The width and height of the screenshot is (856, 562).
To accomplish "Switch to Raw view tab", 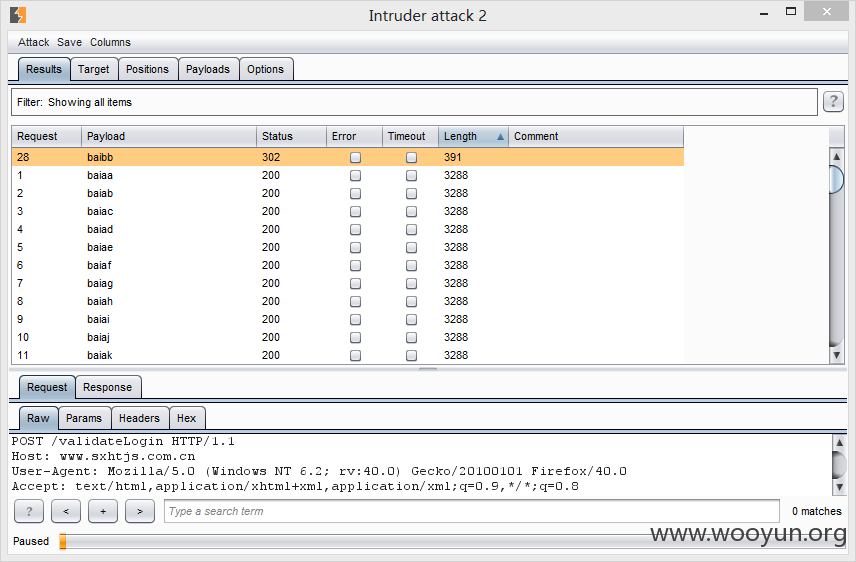I will click(x=38, y=418).
